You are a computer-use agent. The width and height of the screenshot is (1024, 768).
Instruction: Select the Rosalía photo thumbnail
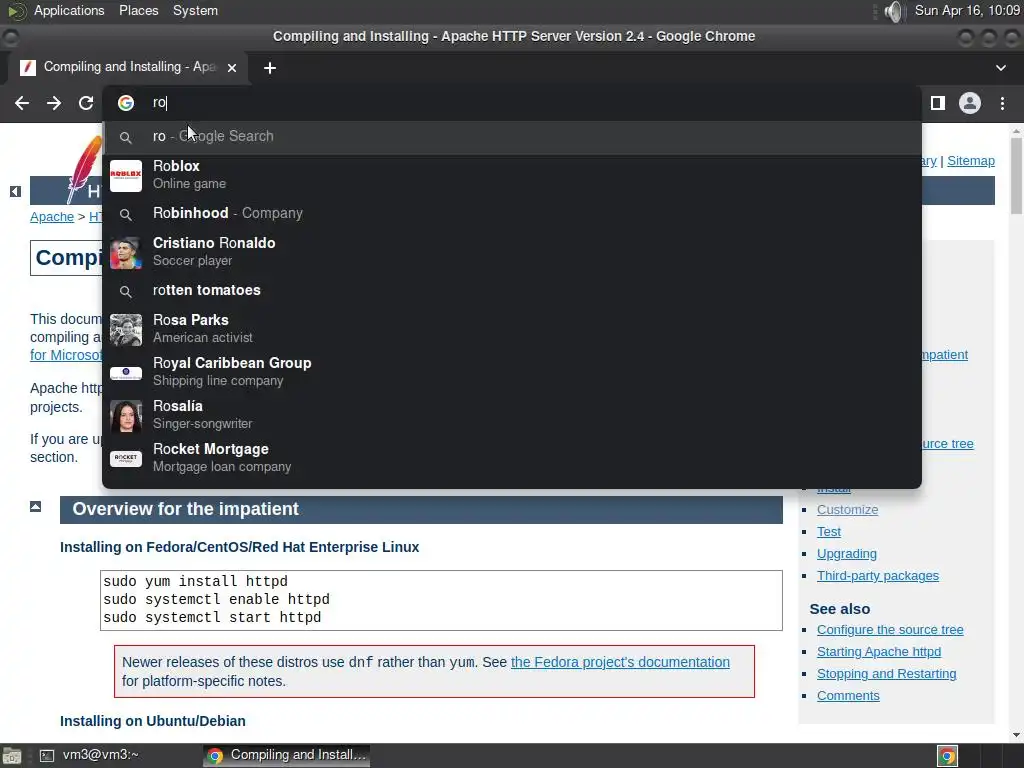coord(126,416)
